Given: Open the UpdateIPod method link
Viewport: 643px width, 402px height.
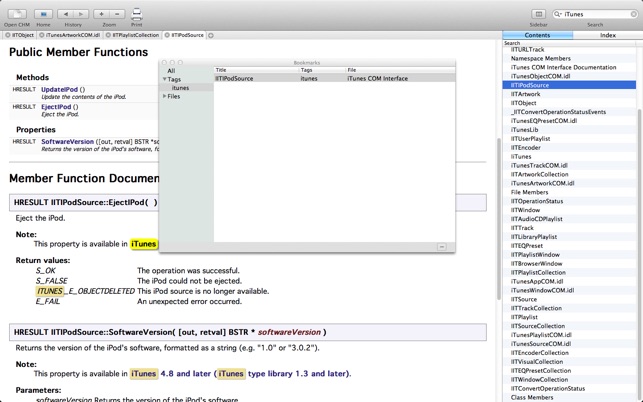Looking at the screenshot, I should [x=59, y=90].
